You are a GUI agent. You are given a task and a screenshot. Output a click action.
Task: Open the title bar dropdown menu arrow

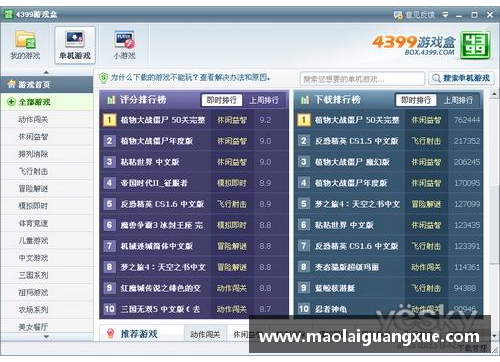click(x=445, y=15)
